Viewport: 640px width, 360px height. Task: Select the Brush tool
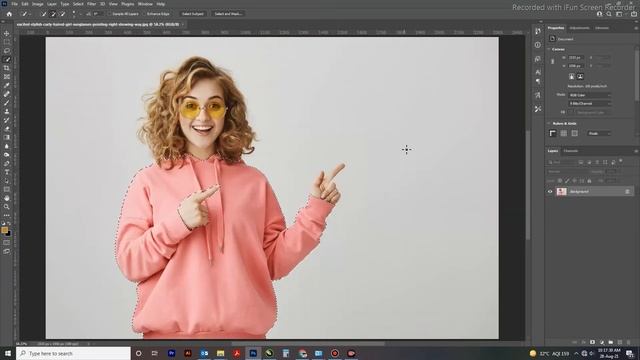tap(7, 102)
